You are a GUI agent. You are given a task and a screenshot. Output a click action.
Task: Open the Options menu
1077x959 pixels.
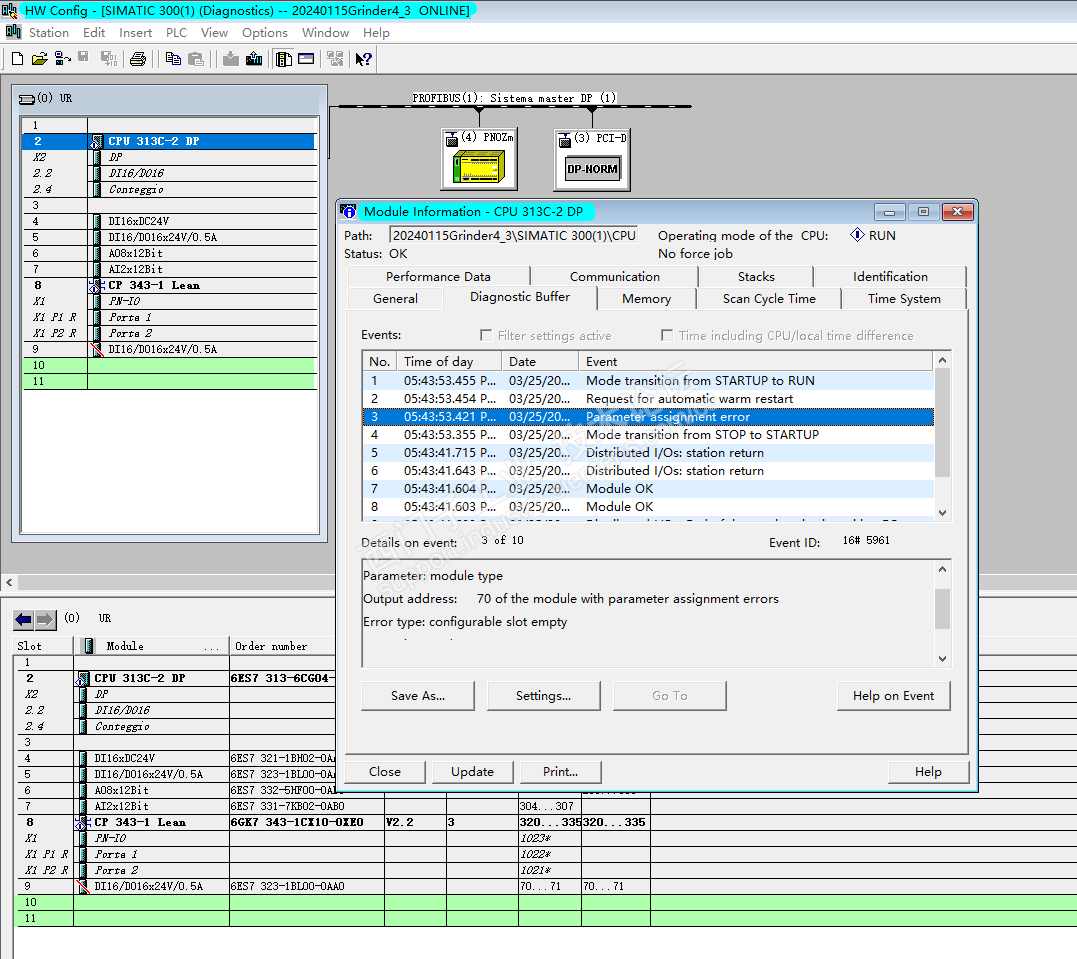pyautogui.click(x=264, y=33)
